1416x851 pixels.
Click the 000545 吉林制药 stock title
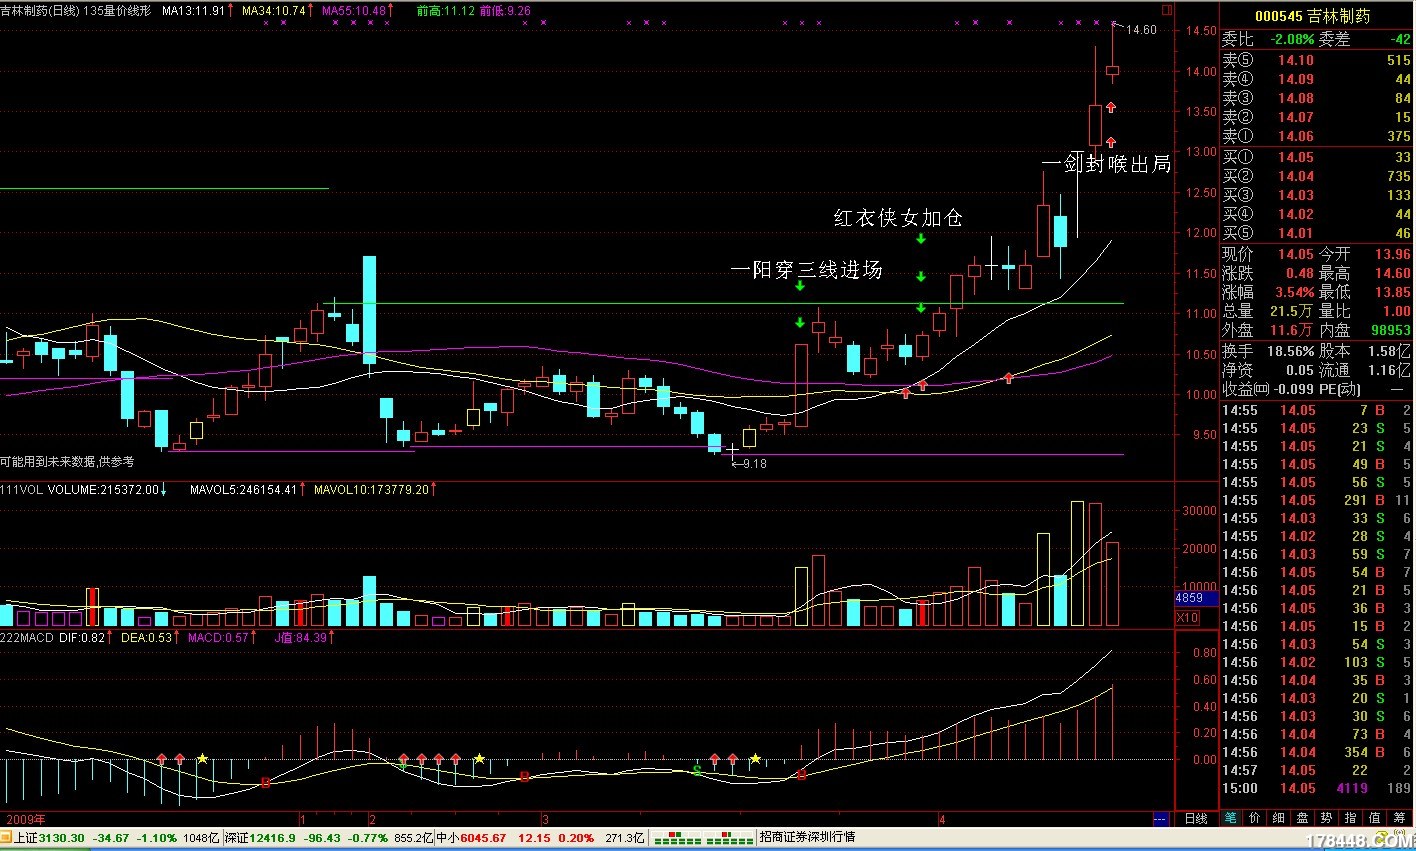click(x=1312, y=16)
